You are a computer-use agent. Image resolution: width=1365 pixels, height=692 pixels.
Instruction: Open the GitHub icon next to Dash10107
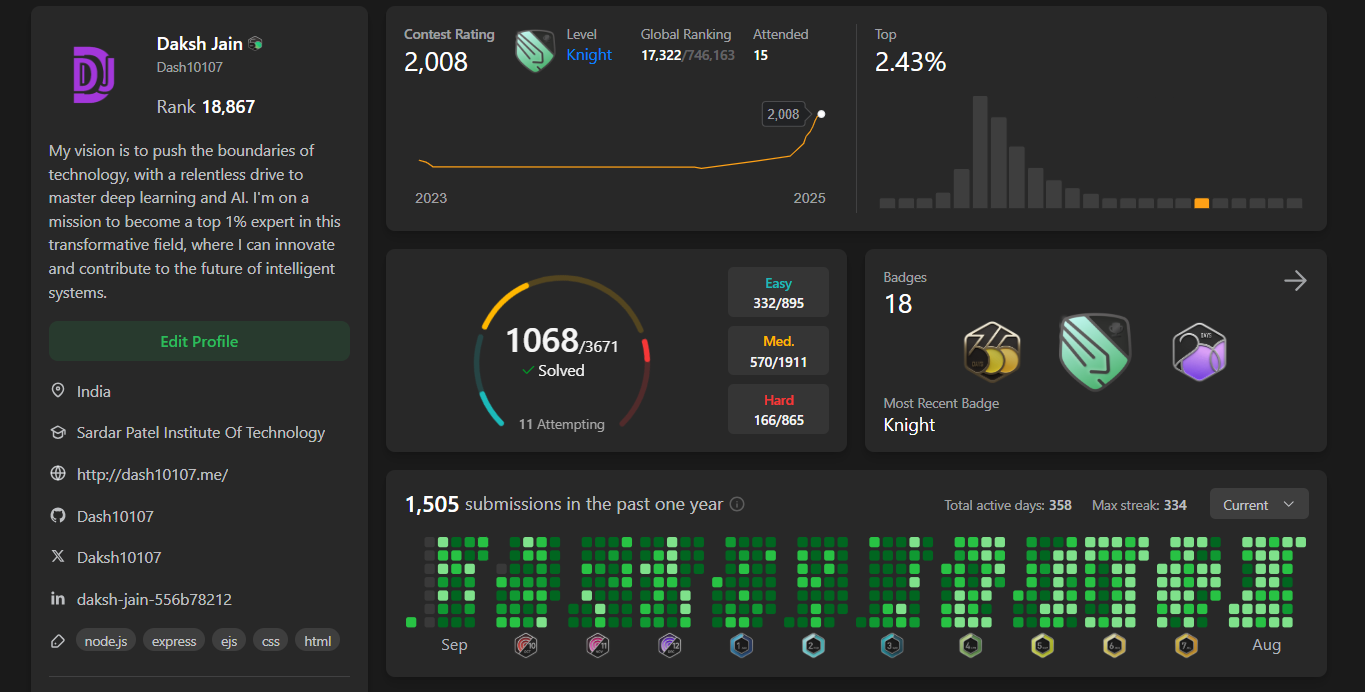coord(57,515)
